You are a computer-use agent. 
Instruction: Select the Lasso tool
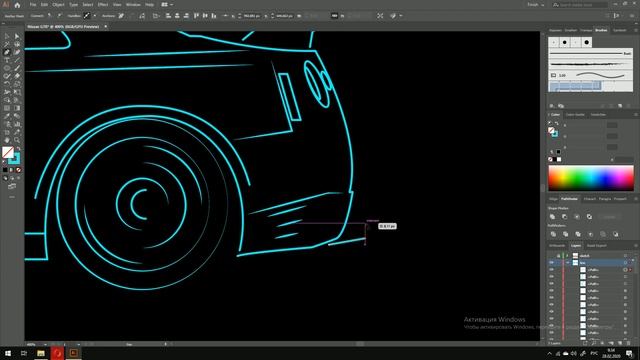coord(17,44)
